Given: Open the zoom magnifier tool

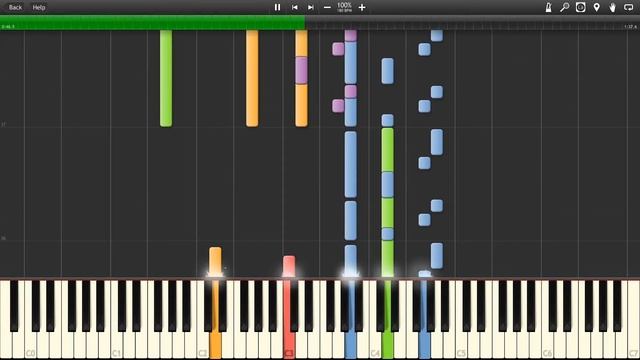Looking at the screenshot, I should click(x=564, y=7).
